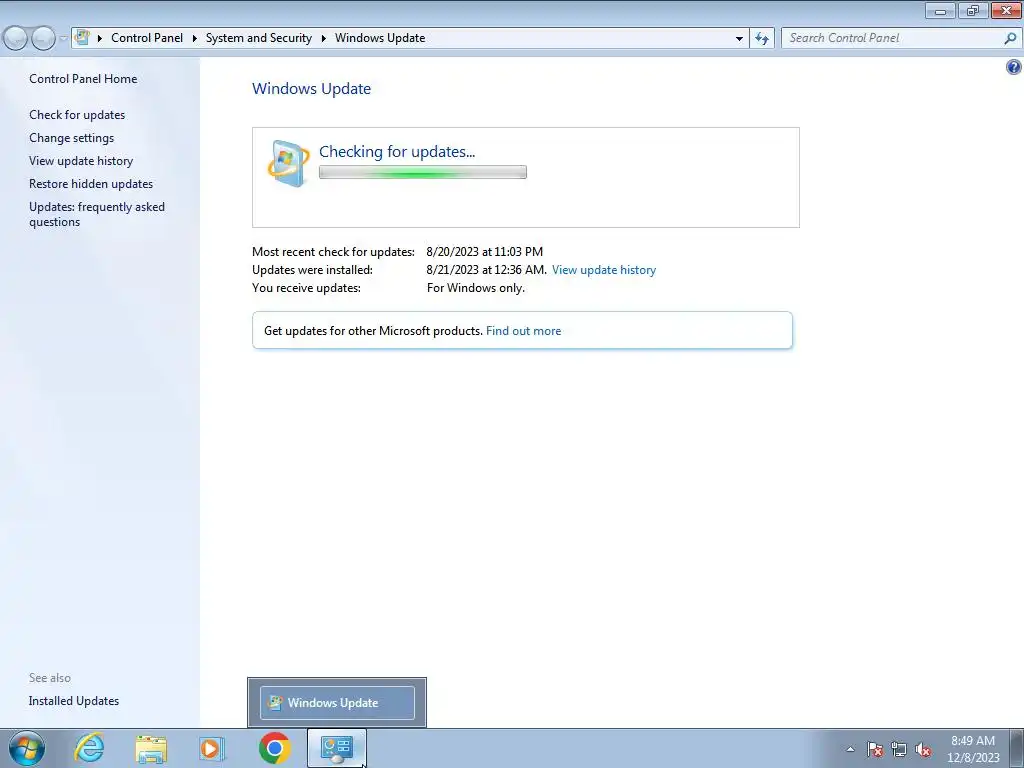This screenshot has height=768, width=1024.
Task: Open the network icon in system tray
Action: click(x=899, y=749)
